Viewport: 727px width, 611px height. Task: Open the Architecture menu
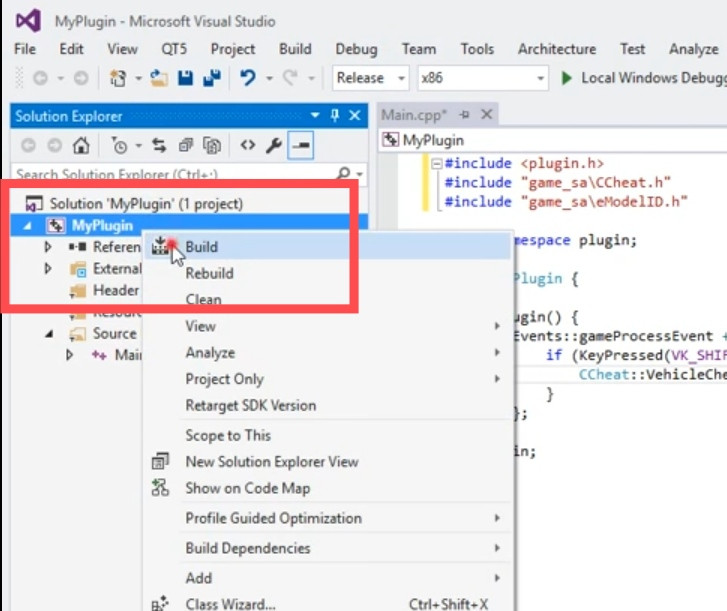coord(557,49)
